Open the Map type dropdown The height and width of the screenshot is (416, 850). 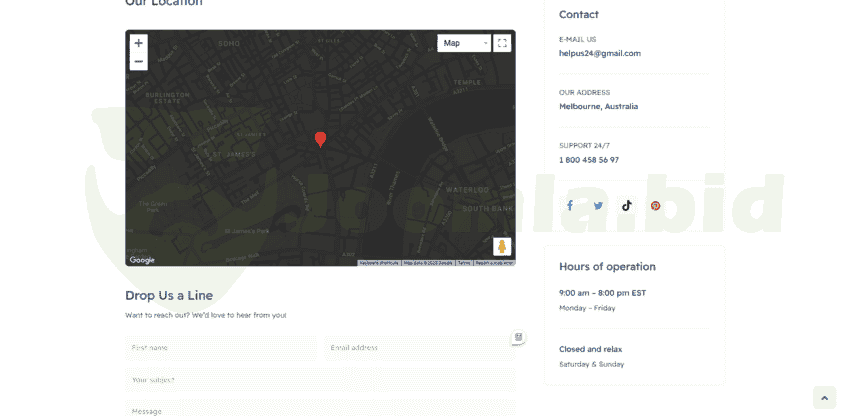click(464, 43)
